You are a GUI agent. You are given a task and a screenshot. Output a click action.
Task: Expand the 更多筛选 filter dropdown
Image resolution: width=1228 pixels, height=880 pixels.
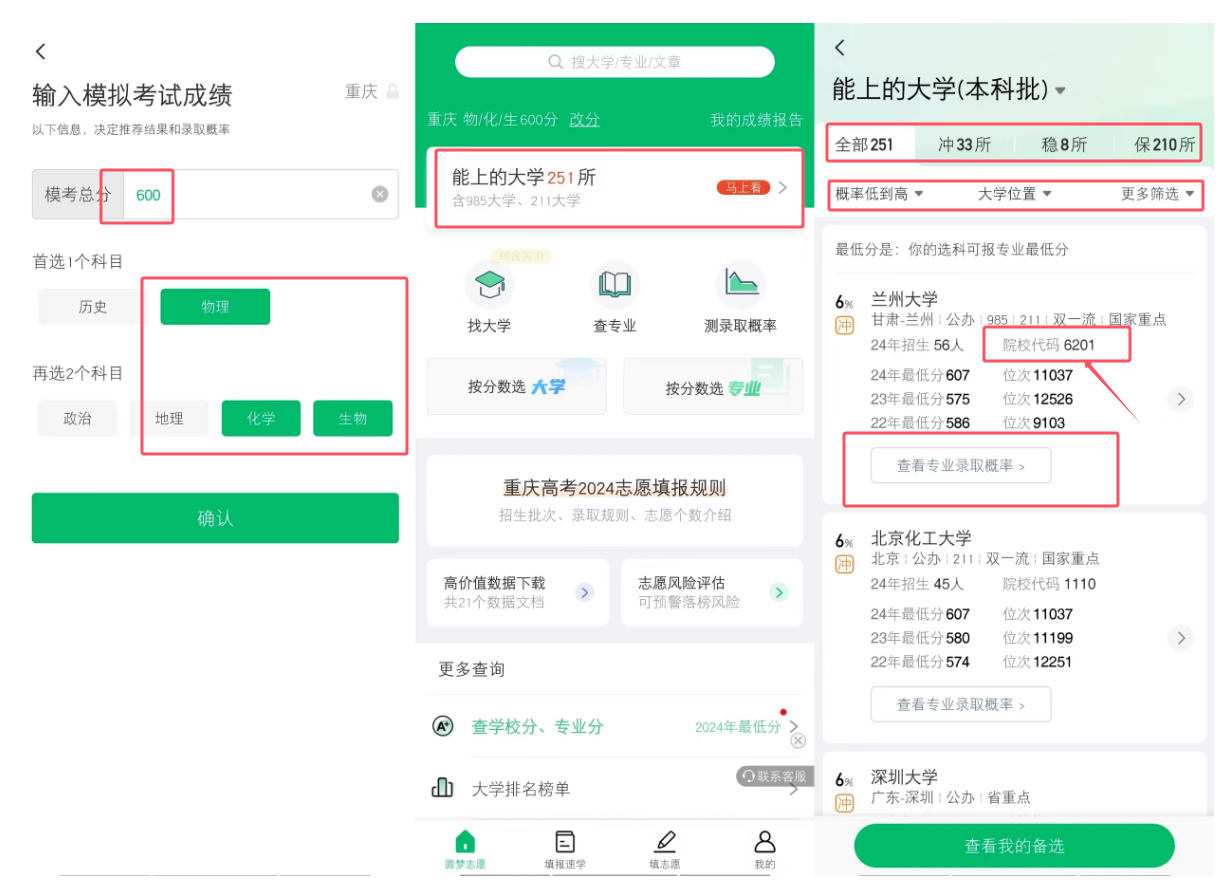tap(1158, 194)
